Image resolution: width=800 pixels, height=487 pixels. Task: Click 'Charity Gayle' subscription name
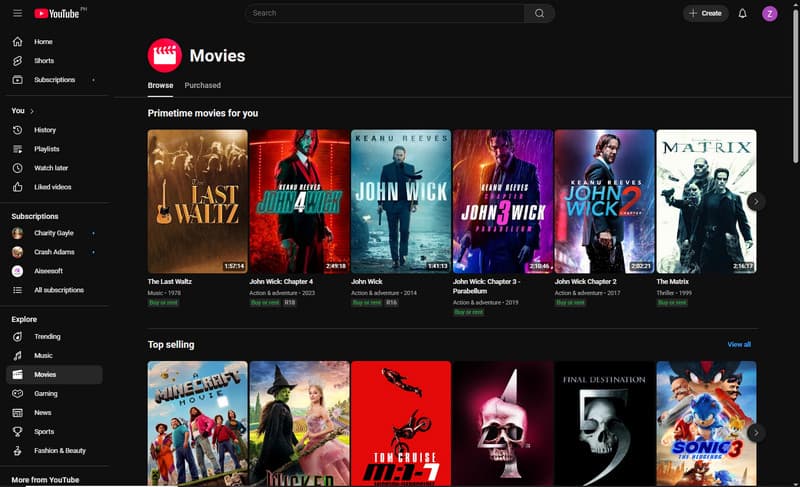pos(54,233)
